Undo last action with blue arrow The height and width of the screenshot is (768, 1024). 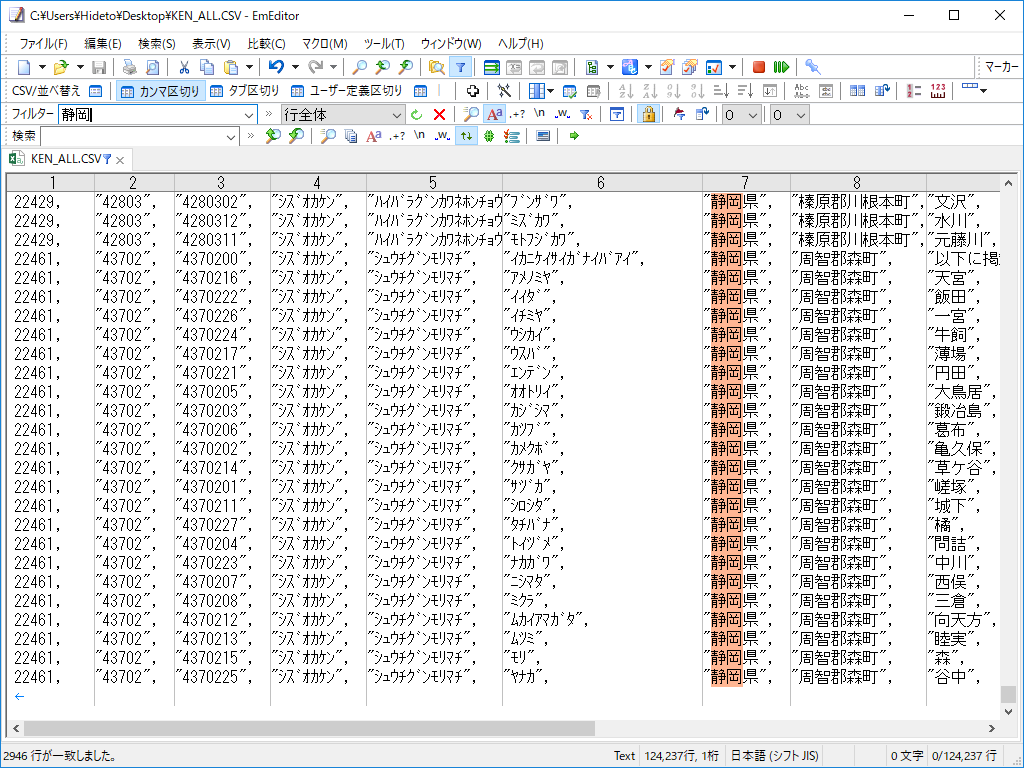pos(276,67)
